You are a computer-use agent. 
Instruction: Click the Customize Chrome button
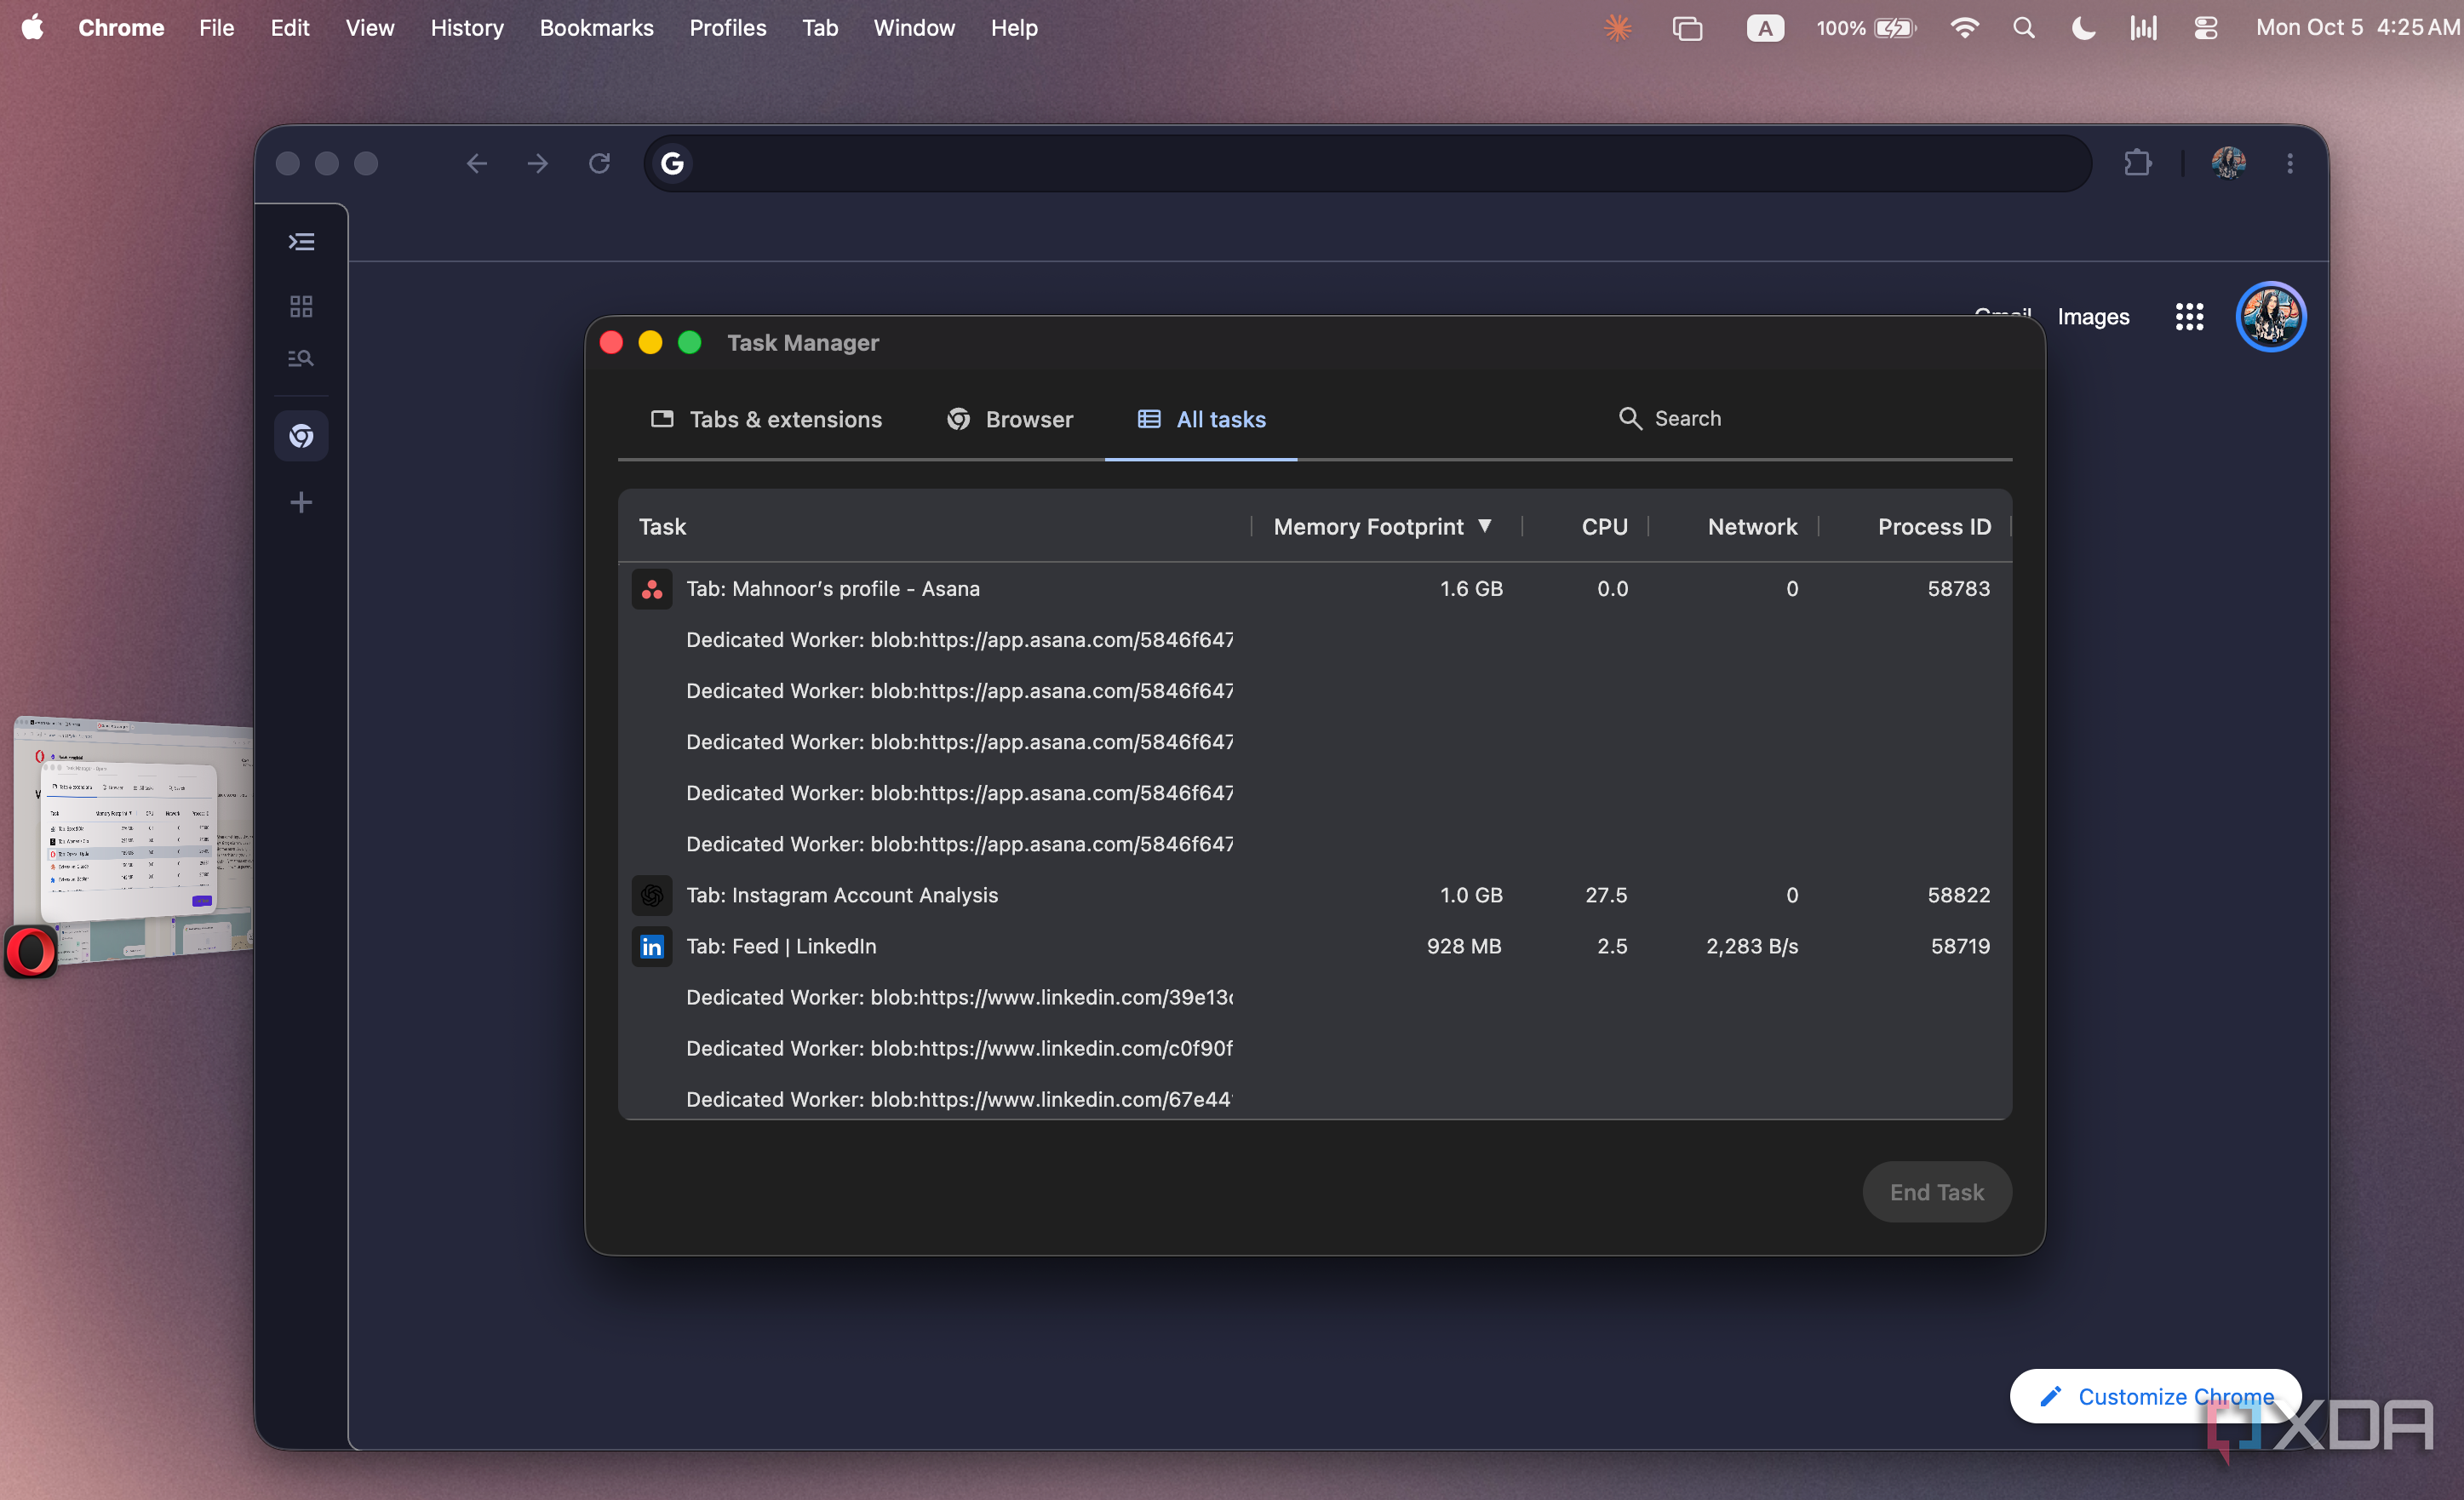(2156, 1396)
